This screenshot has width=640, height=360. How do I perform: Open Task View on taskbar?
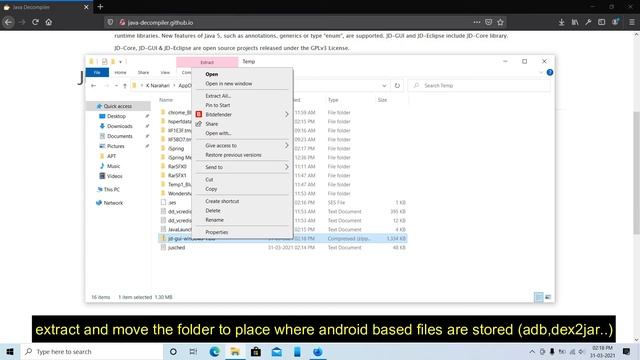point(193,351)
